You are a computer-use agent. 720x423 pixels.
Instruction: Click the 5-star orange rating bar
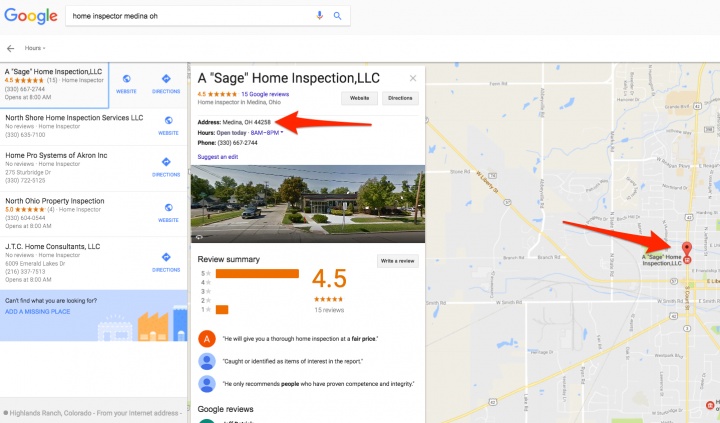(x=257, y=274)
